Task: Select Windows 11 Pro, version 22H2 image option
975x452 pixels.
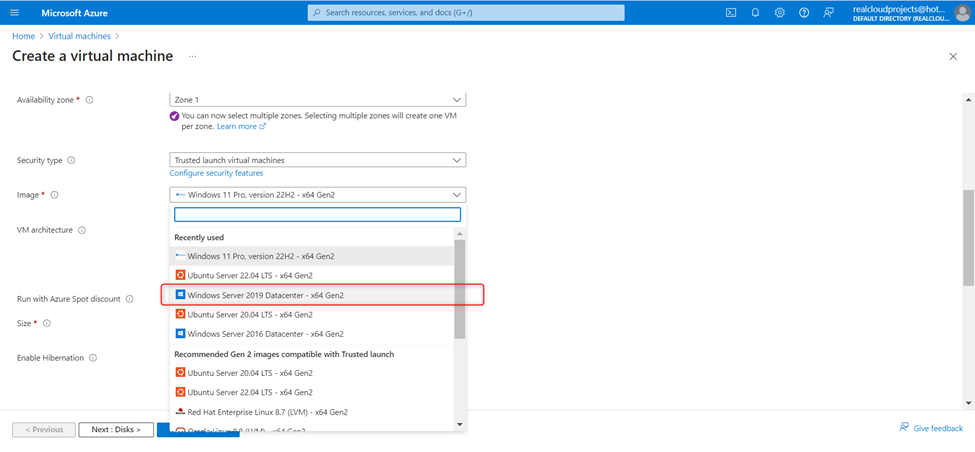Action: tap(312, 256)
